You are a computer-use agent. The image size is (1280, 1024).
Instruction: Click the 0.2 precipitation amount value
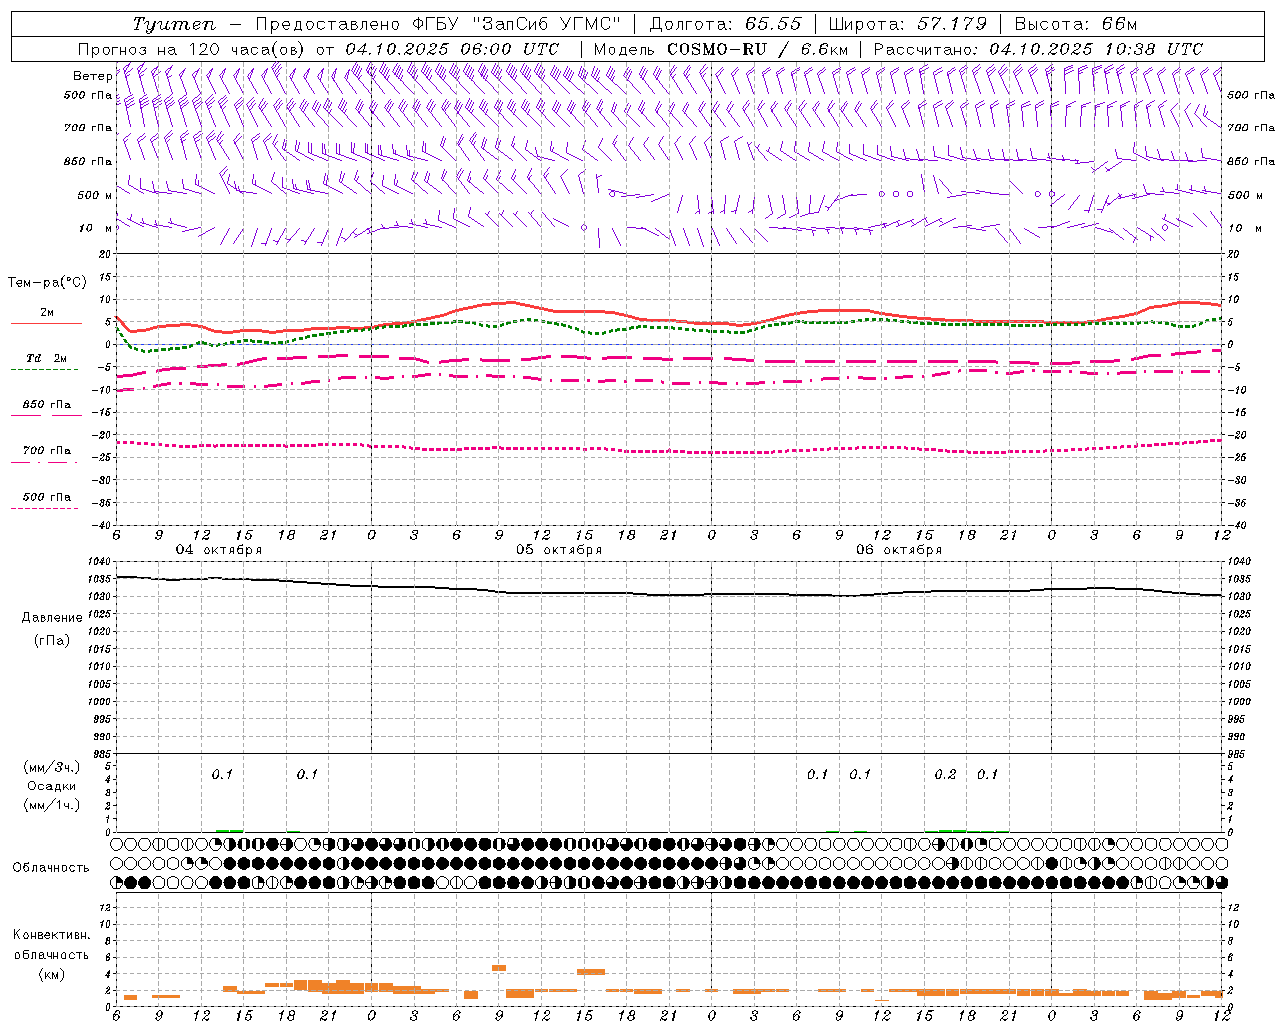click(945, 775)
